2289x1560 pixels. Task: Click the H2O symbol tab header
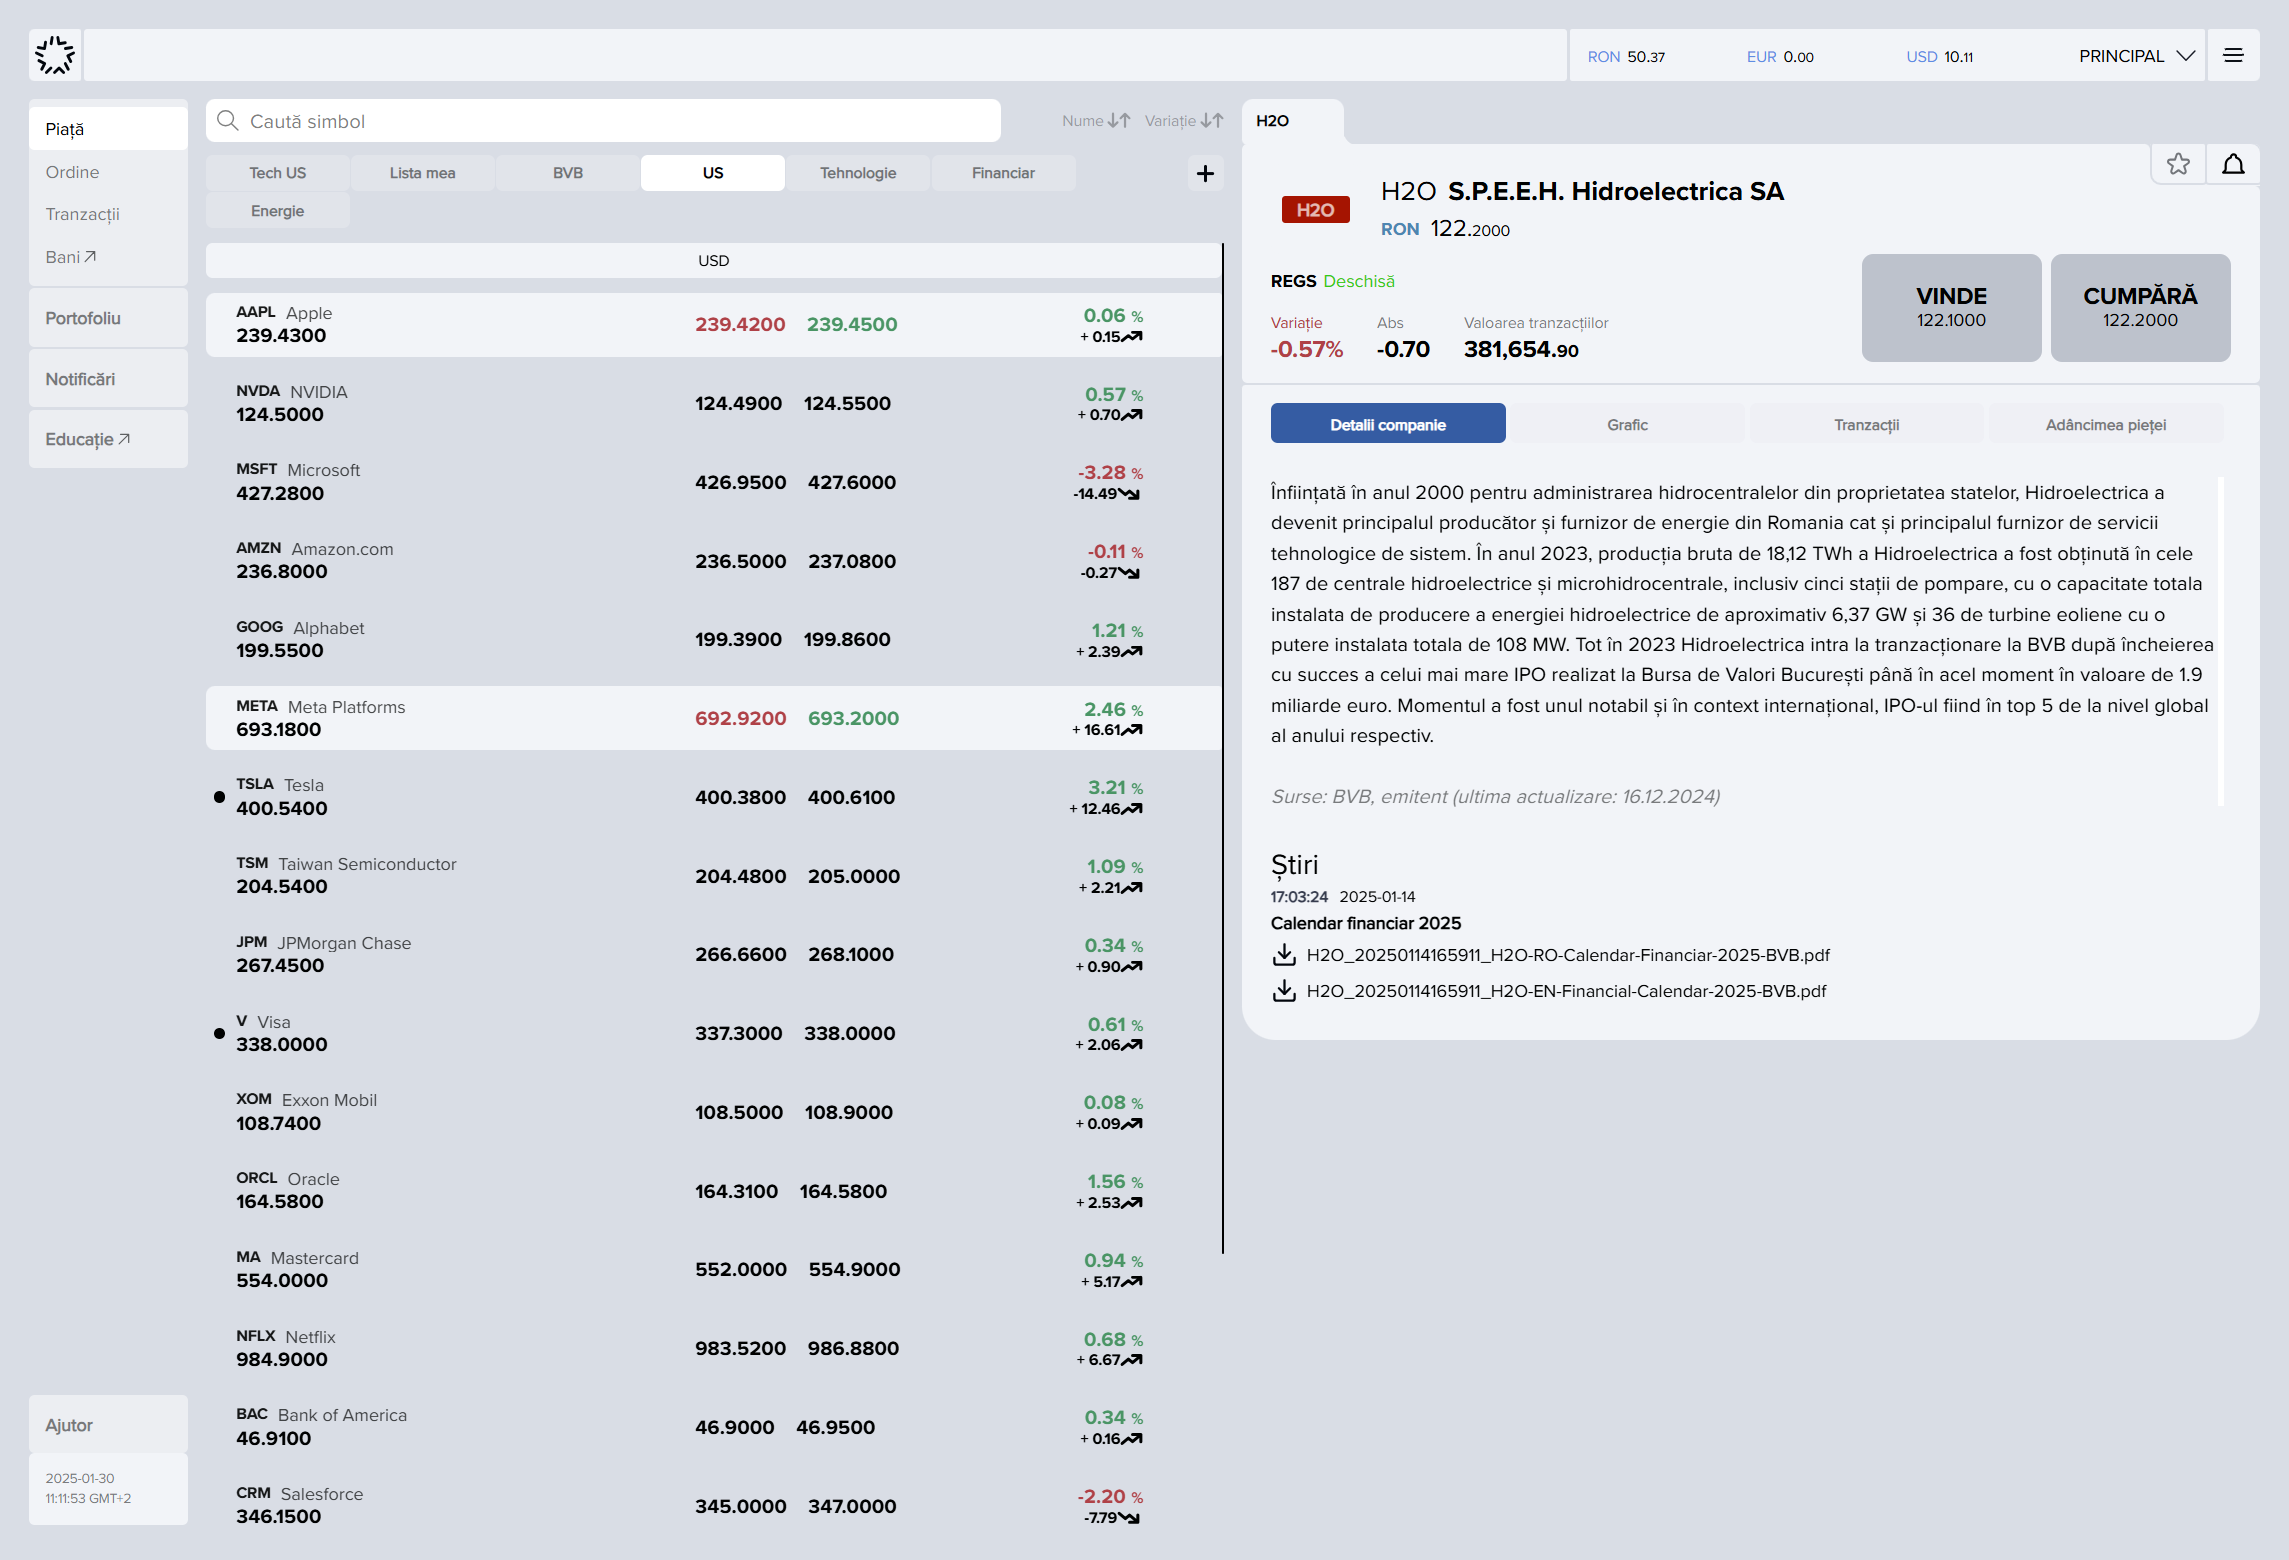[x=1292, y=121]
